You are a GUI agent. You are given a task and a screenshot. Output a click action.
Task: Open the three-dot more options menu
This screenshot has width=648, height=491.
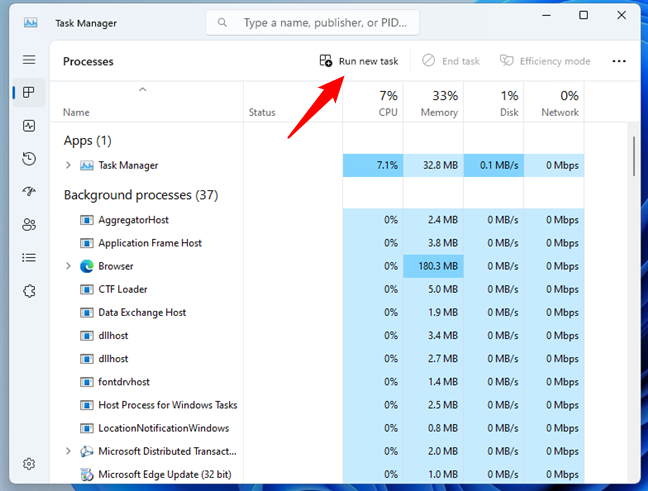point(619,61)
